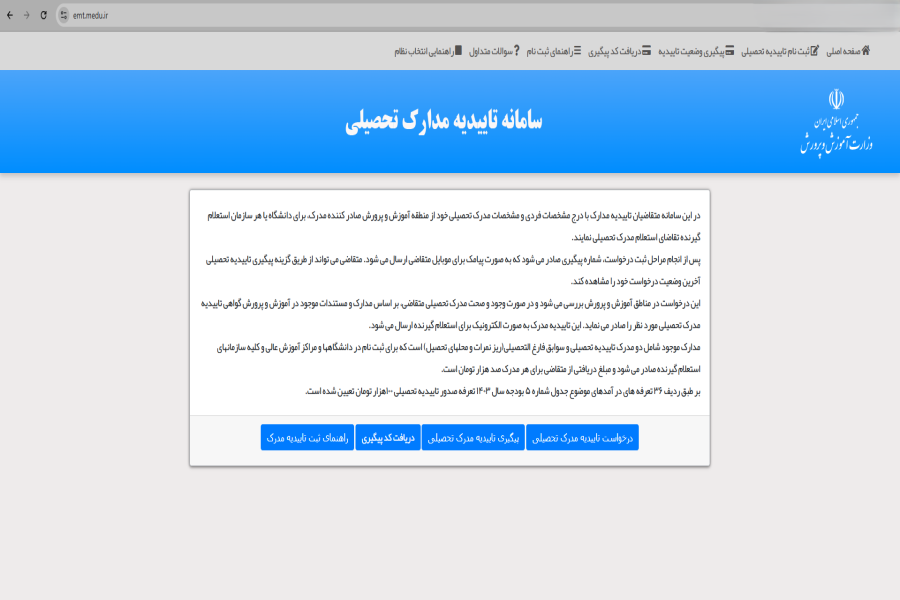Click the site info icon in address bar
The height and width of the screenshot is (600, 900).
coord(66,15)
